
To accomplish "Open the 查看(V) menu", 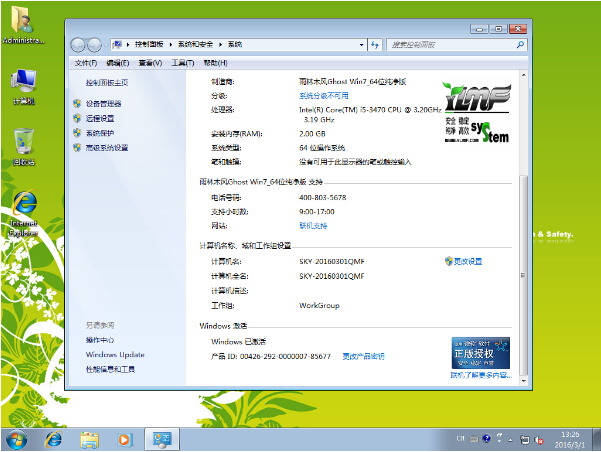I will click(150, 63).
